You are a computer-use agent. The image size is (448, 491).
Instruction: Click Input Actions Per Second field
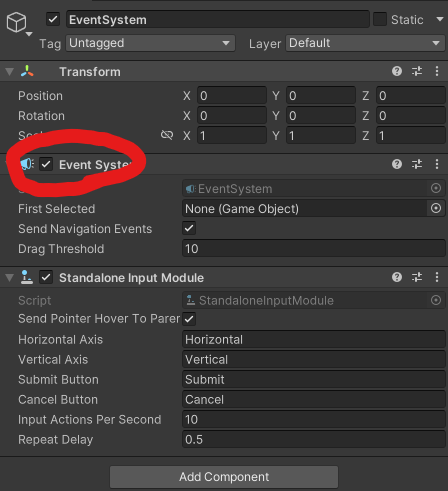coord(314,419)
